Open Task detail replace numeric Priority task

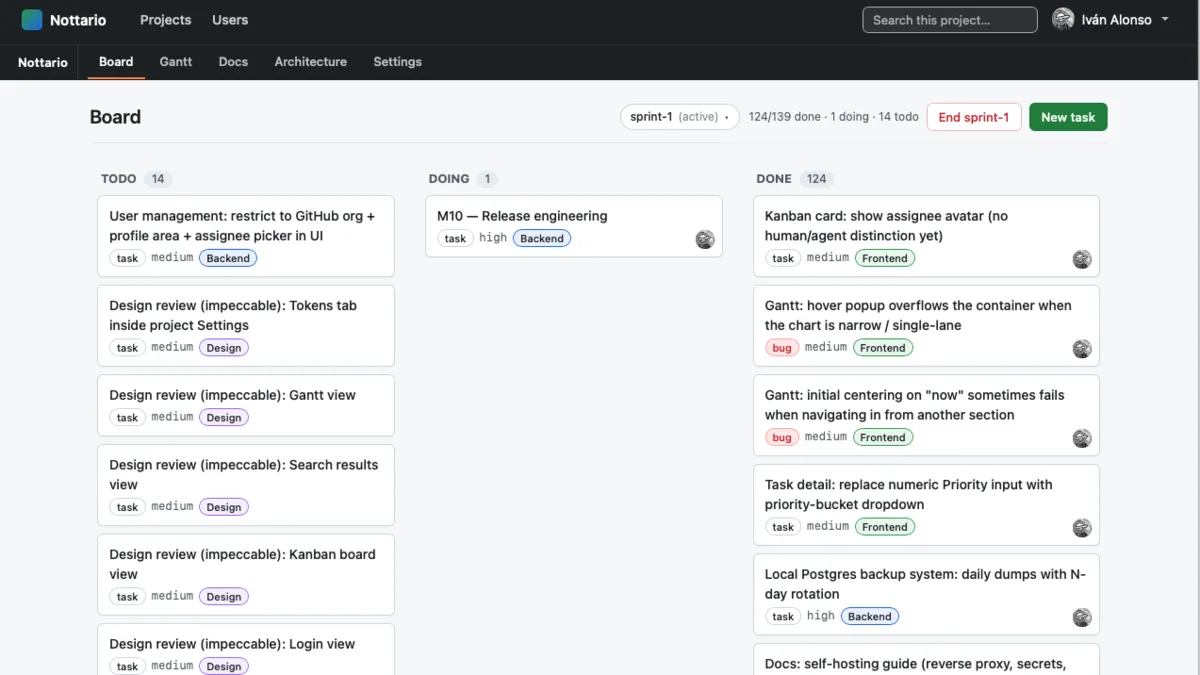926,505
